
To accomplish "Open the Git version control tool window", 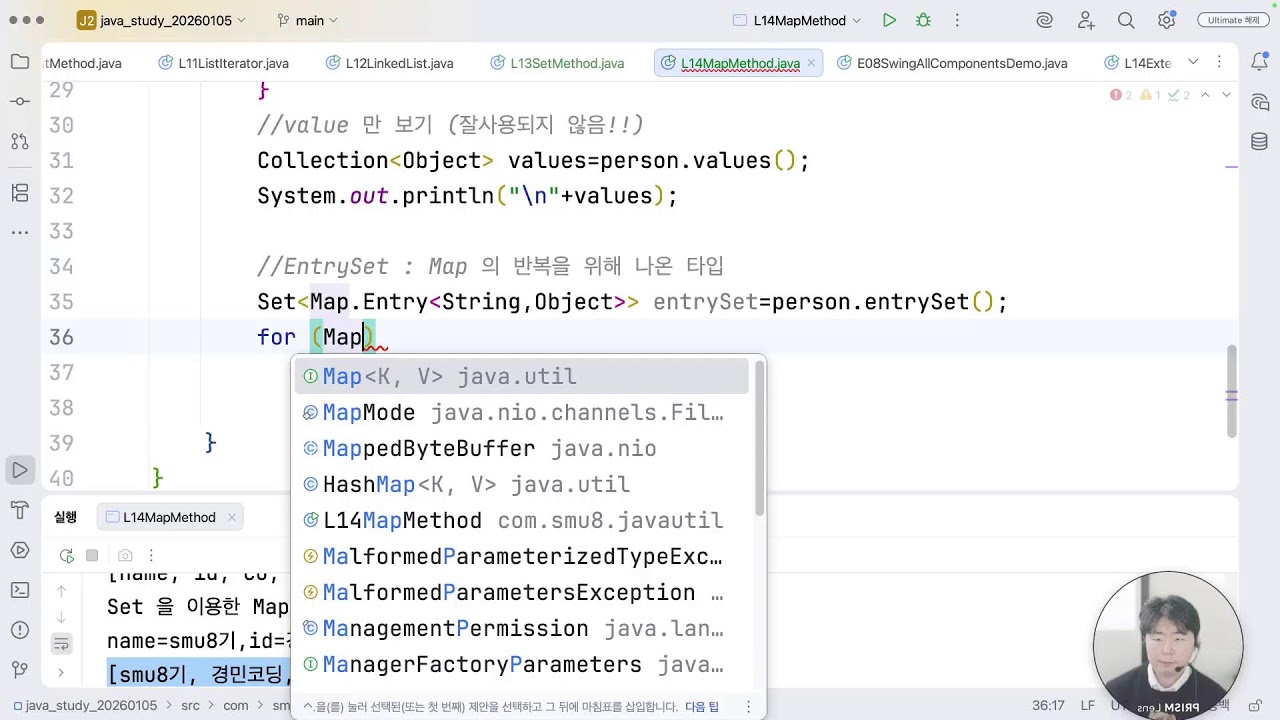I will coord(20,670).
